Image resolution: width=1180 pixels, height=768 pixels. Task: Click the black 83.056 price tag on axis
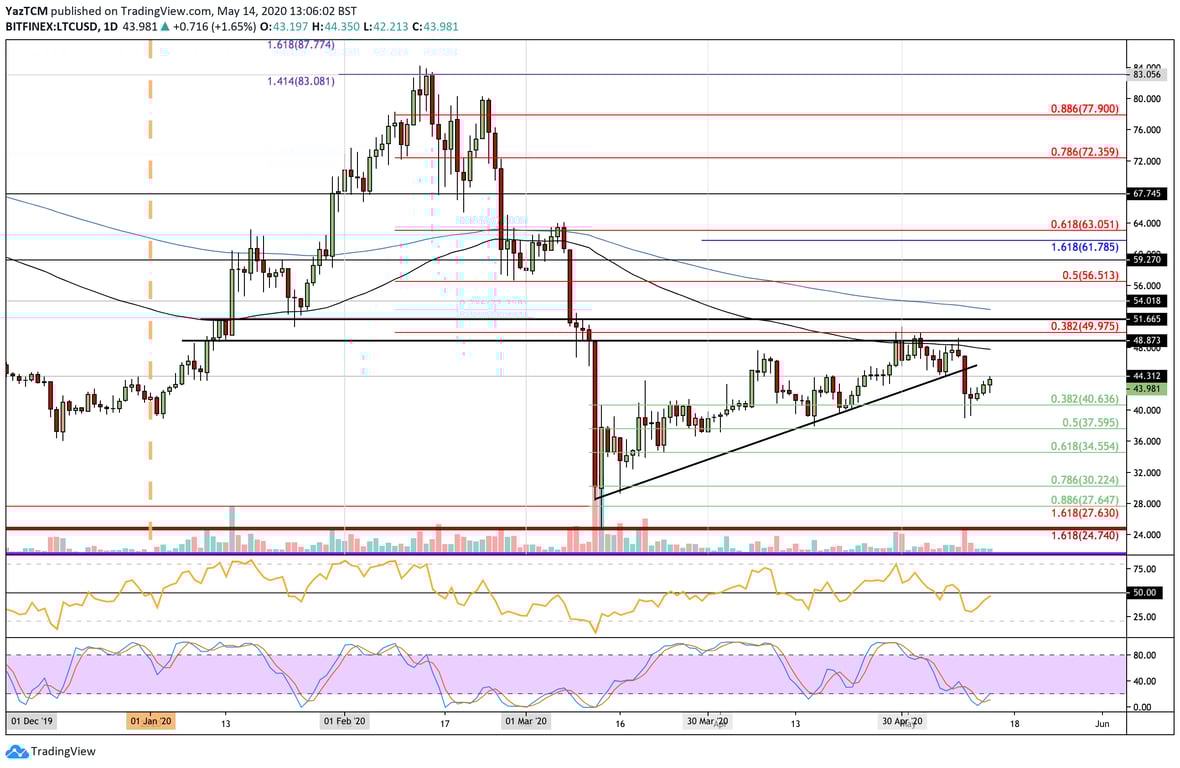(1147, 74)
